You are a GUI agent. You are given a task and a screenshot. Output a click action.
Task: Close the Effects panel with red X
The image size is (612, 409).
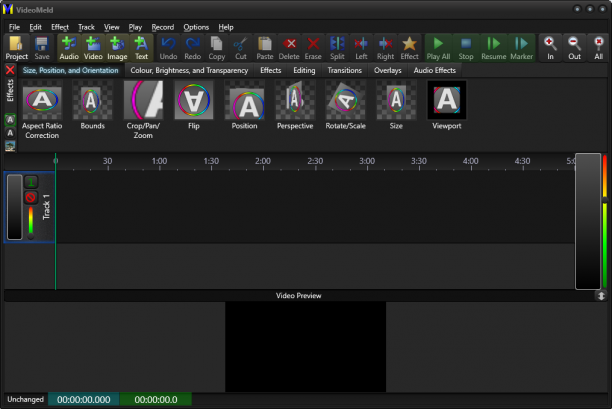click(x=10, y=70)
